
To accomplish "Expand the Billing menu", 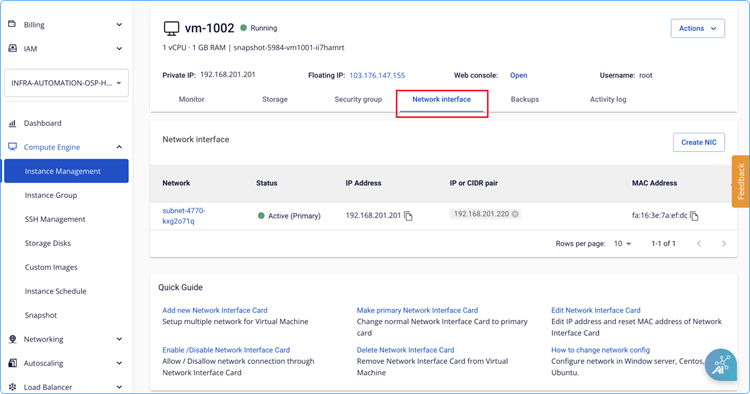I will coord(119,24).
